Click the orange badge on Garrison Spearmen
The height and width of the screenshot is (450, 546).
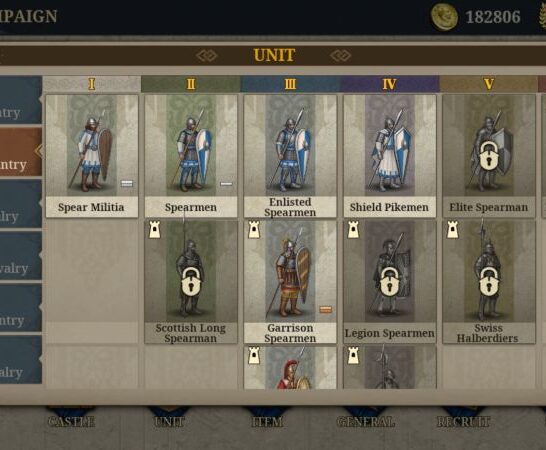(326, 309)
